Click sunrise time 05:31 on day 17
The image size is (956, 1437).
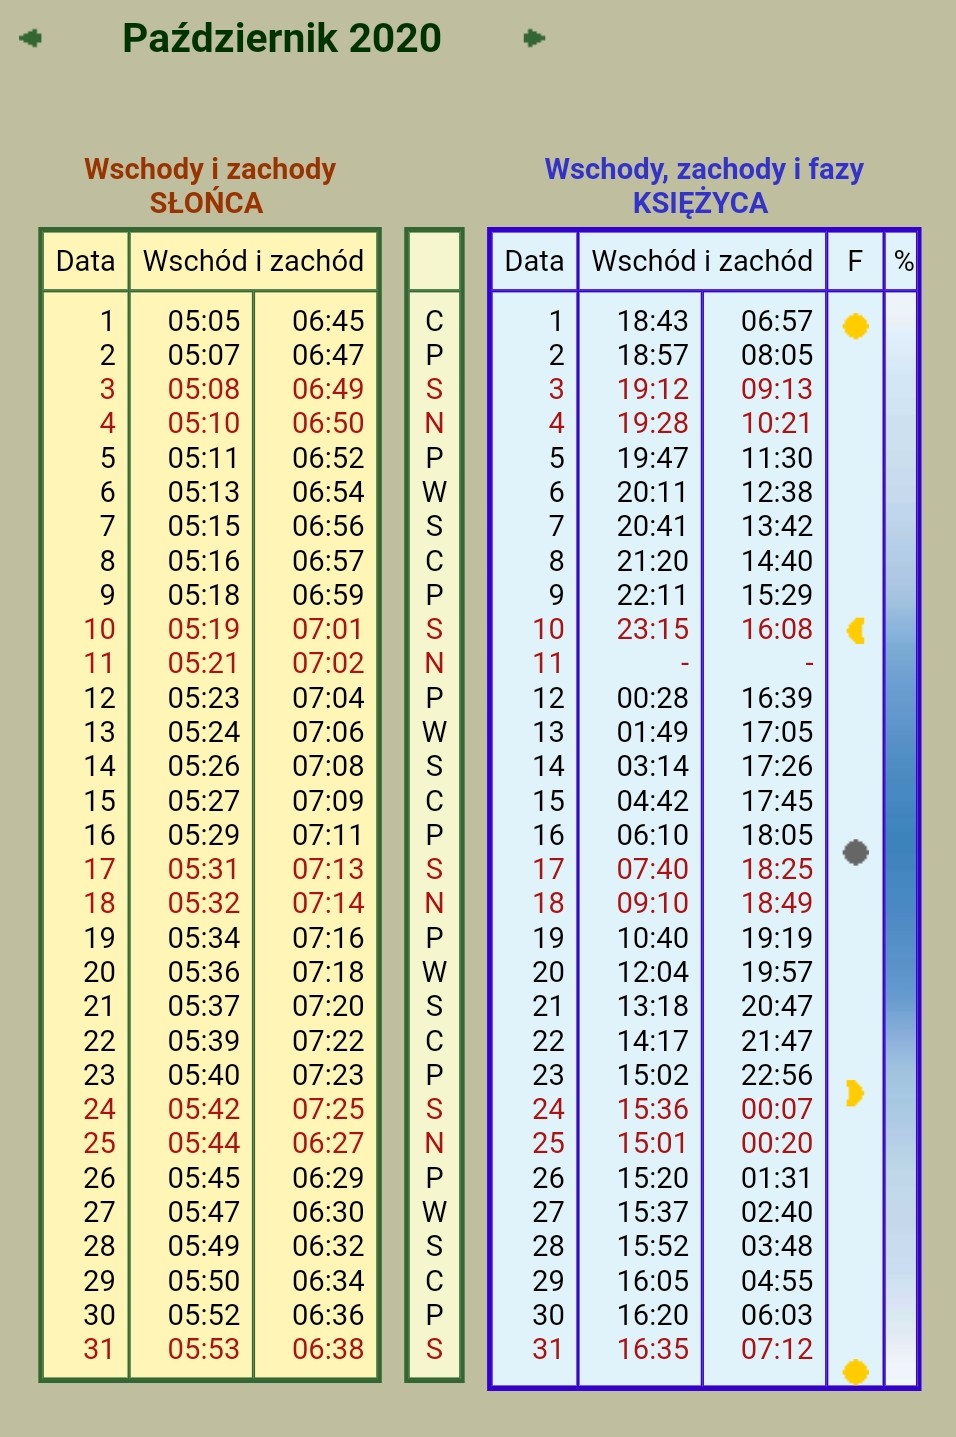(204, 869)
